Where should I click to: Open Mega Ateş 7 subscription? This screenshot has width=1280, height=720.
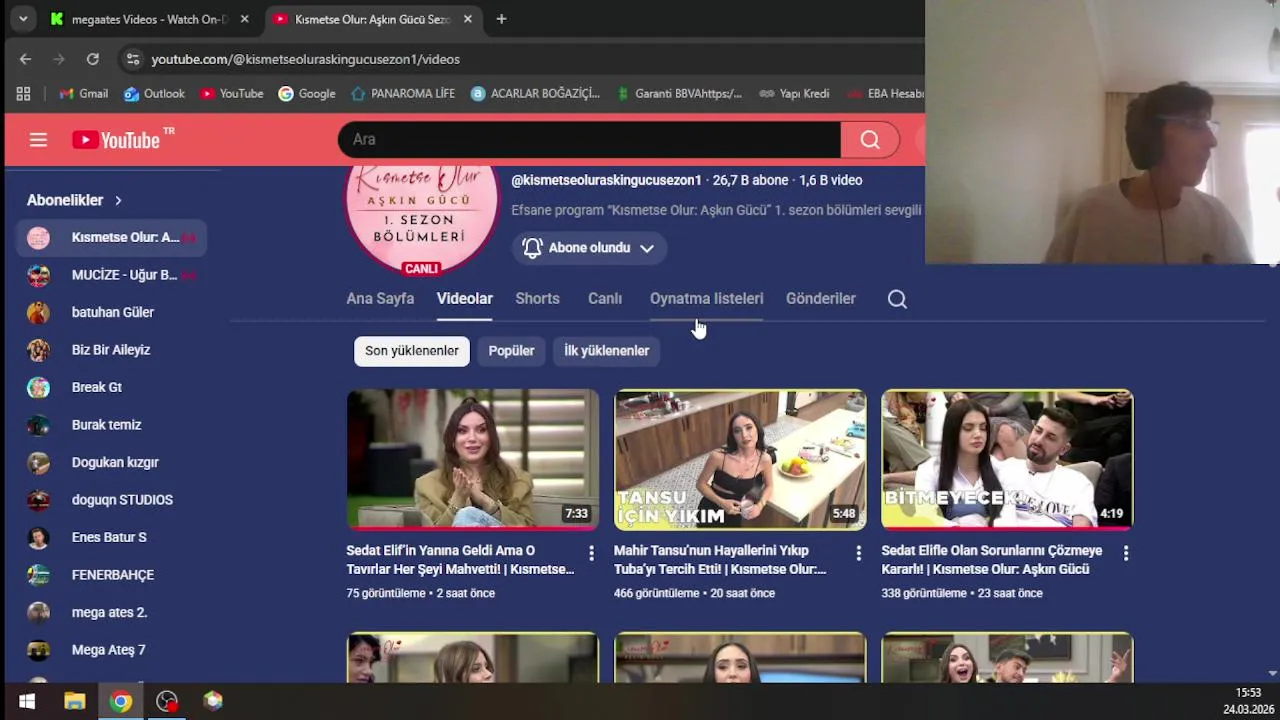pos(111,650)
